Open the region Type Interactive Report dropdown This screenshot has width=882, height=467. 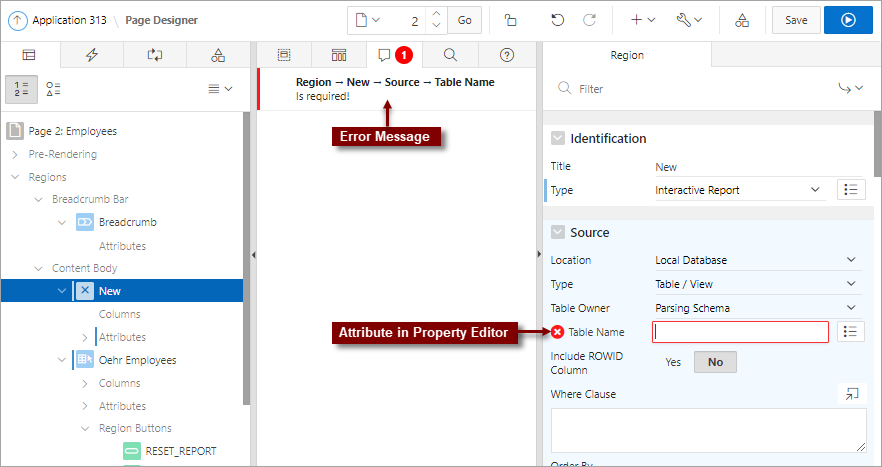pyautogui.click(x=740, y=190)
